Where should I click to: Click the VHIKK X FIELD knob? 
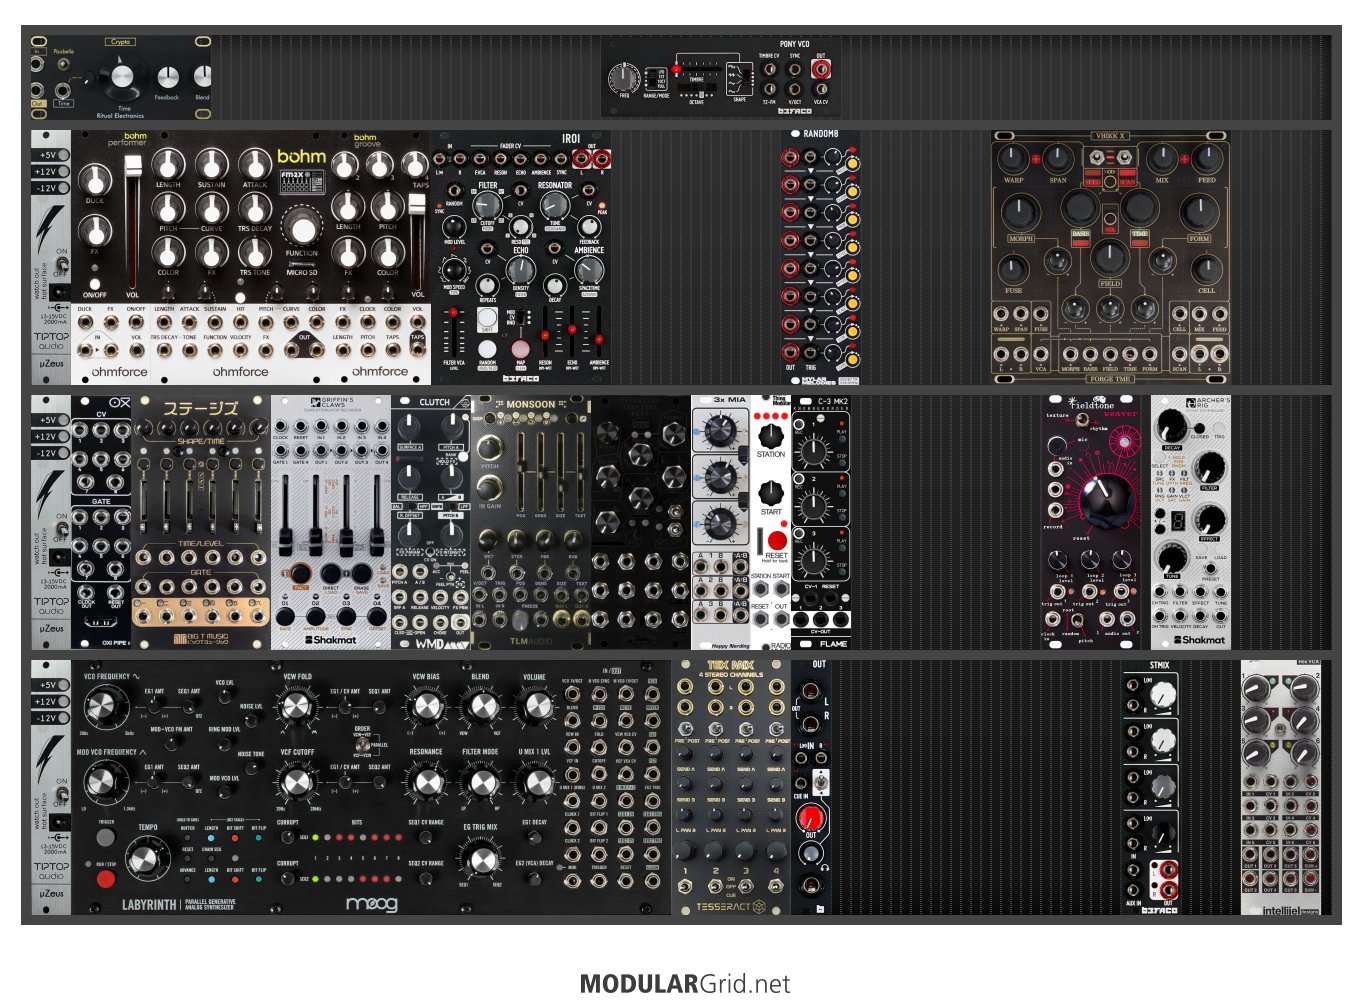(1110, 258)
